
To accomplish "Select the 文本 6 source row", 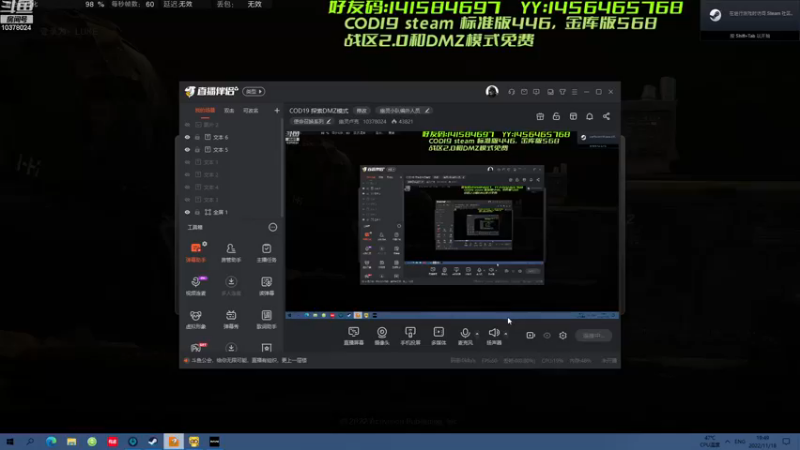I will 231,137.
